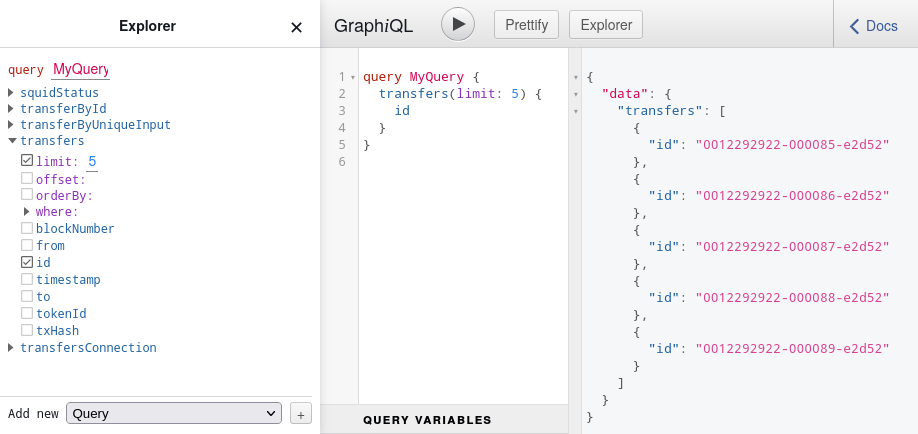Click the id 0012292922-000085-e2d52 result

pos(792,145)
